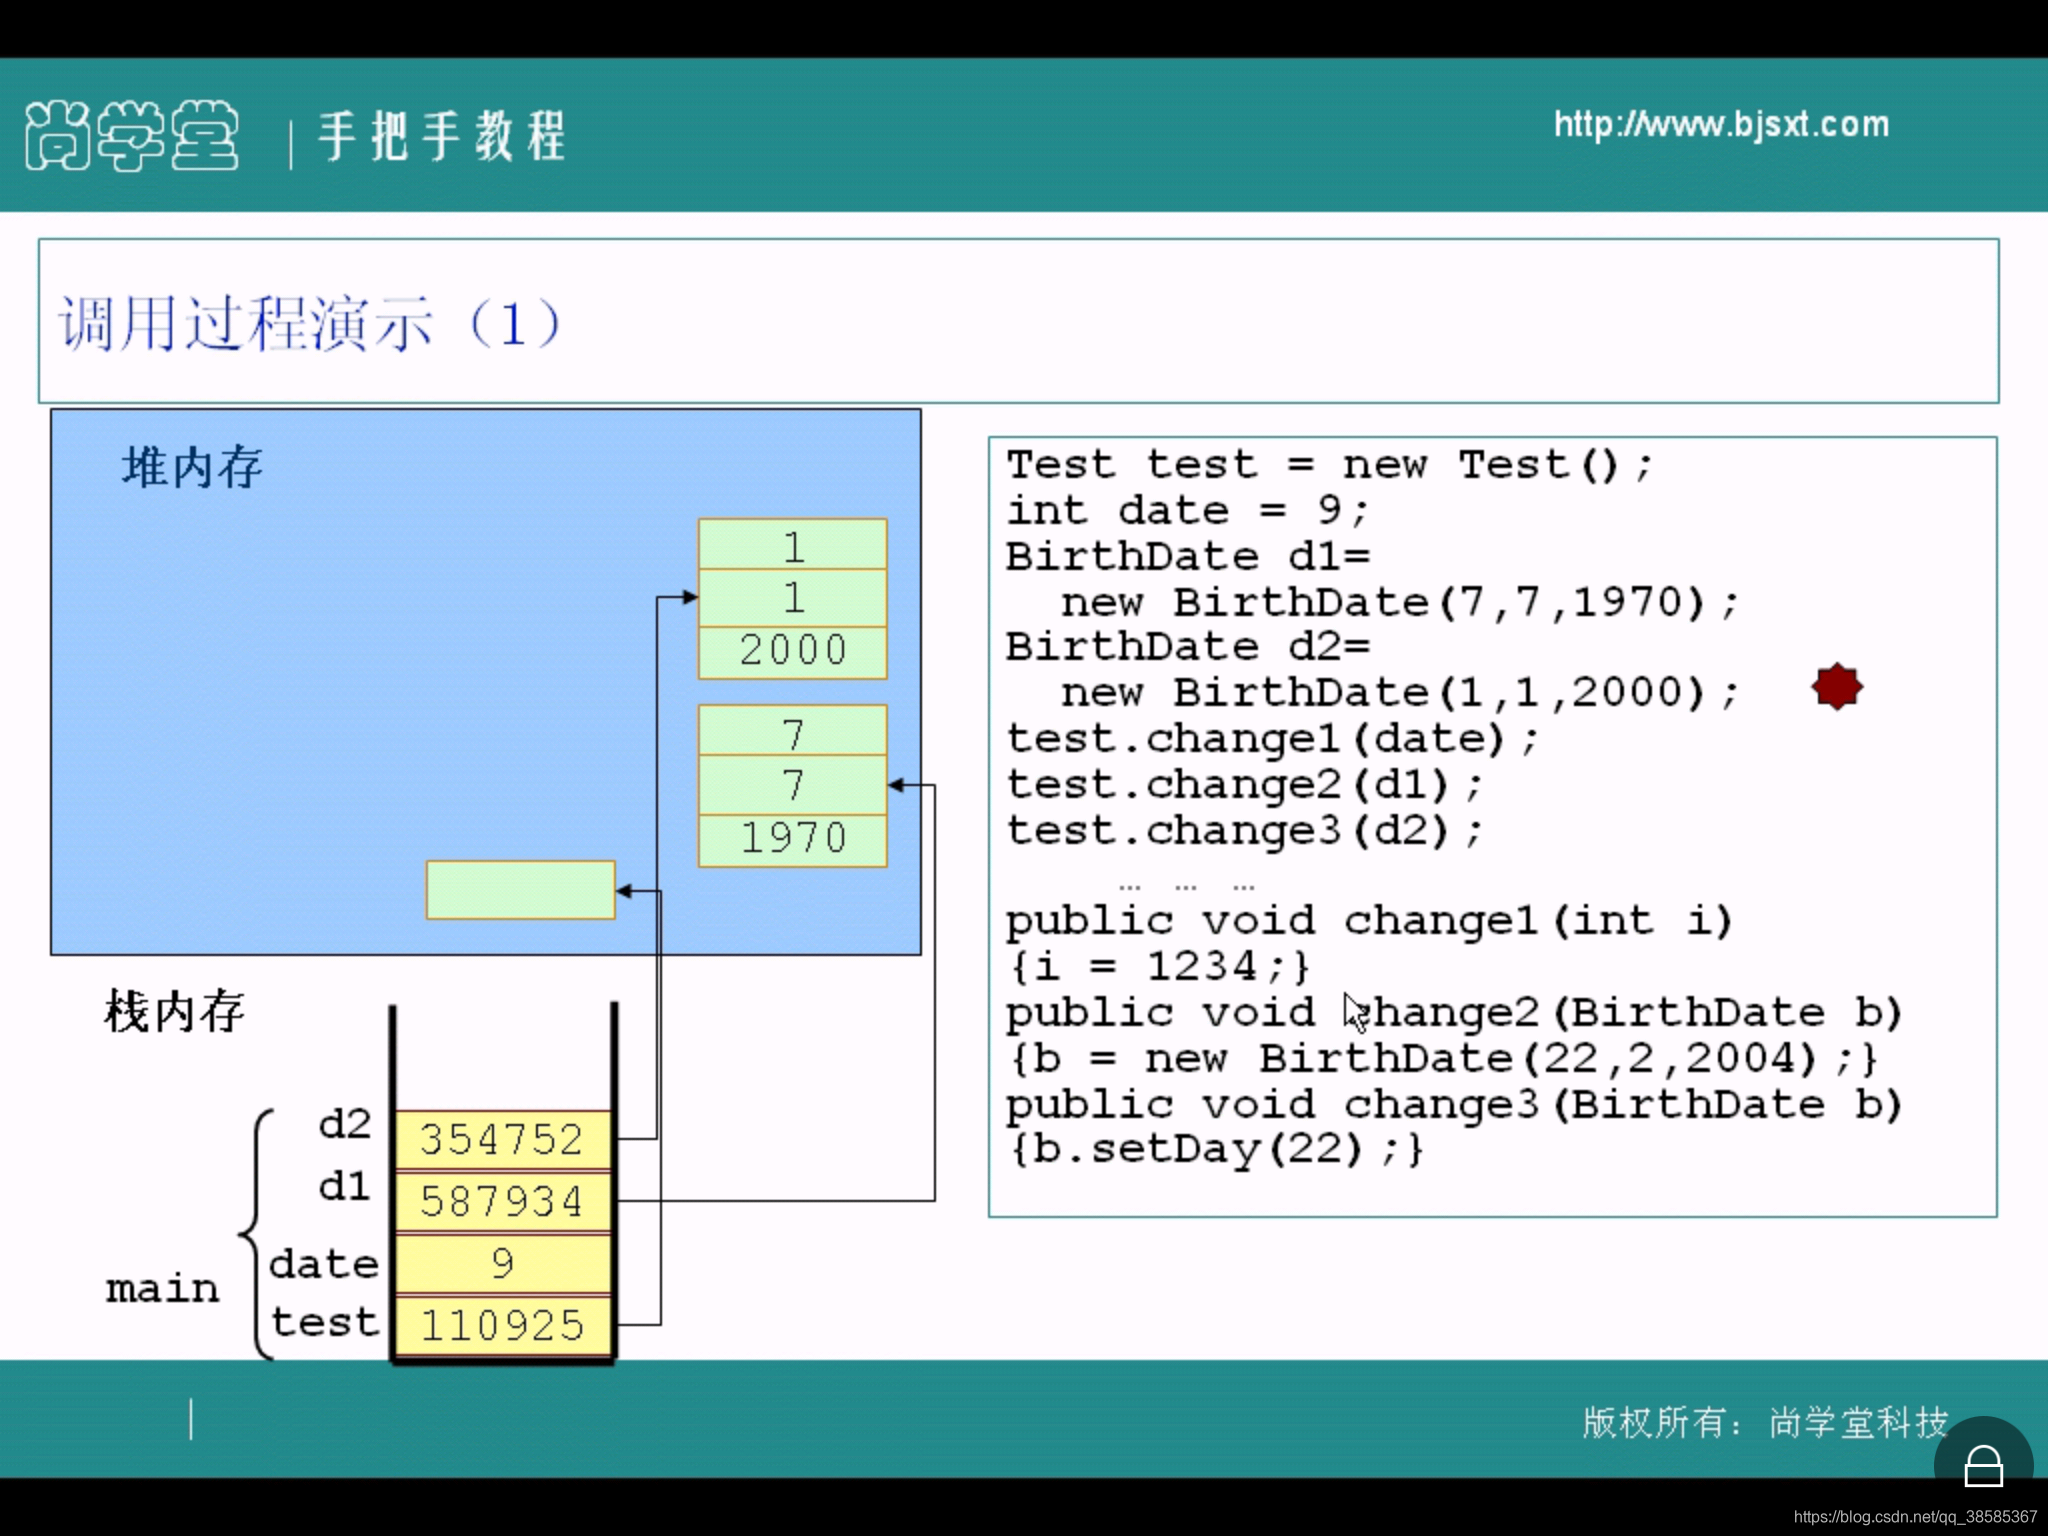Click the red star marker beside code

[x=1837, y=687]
